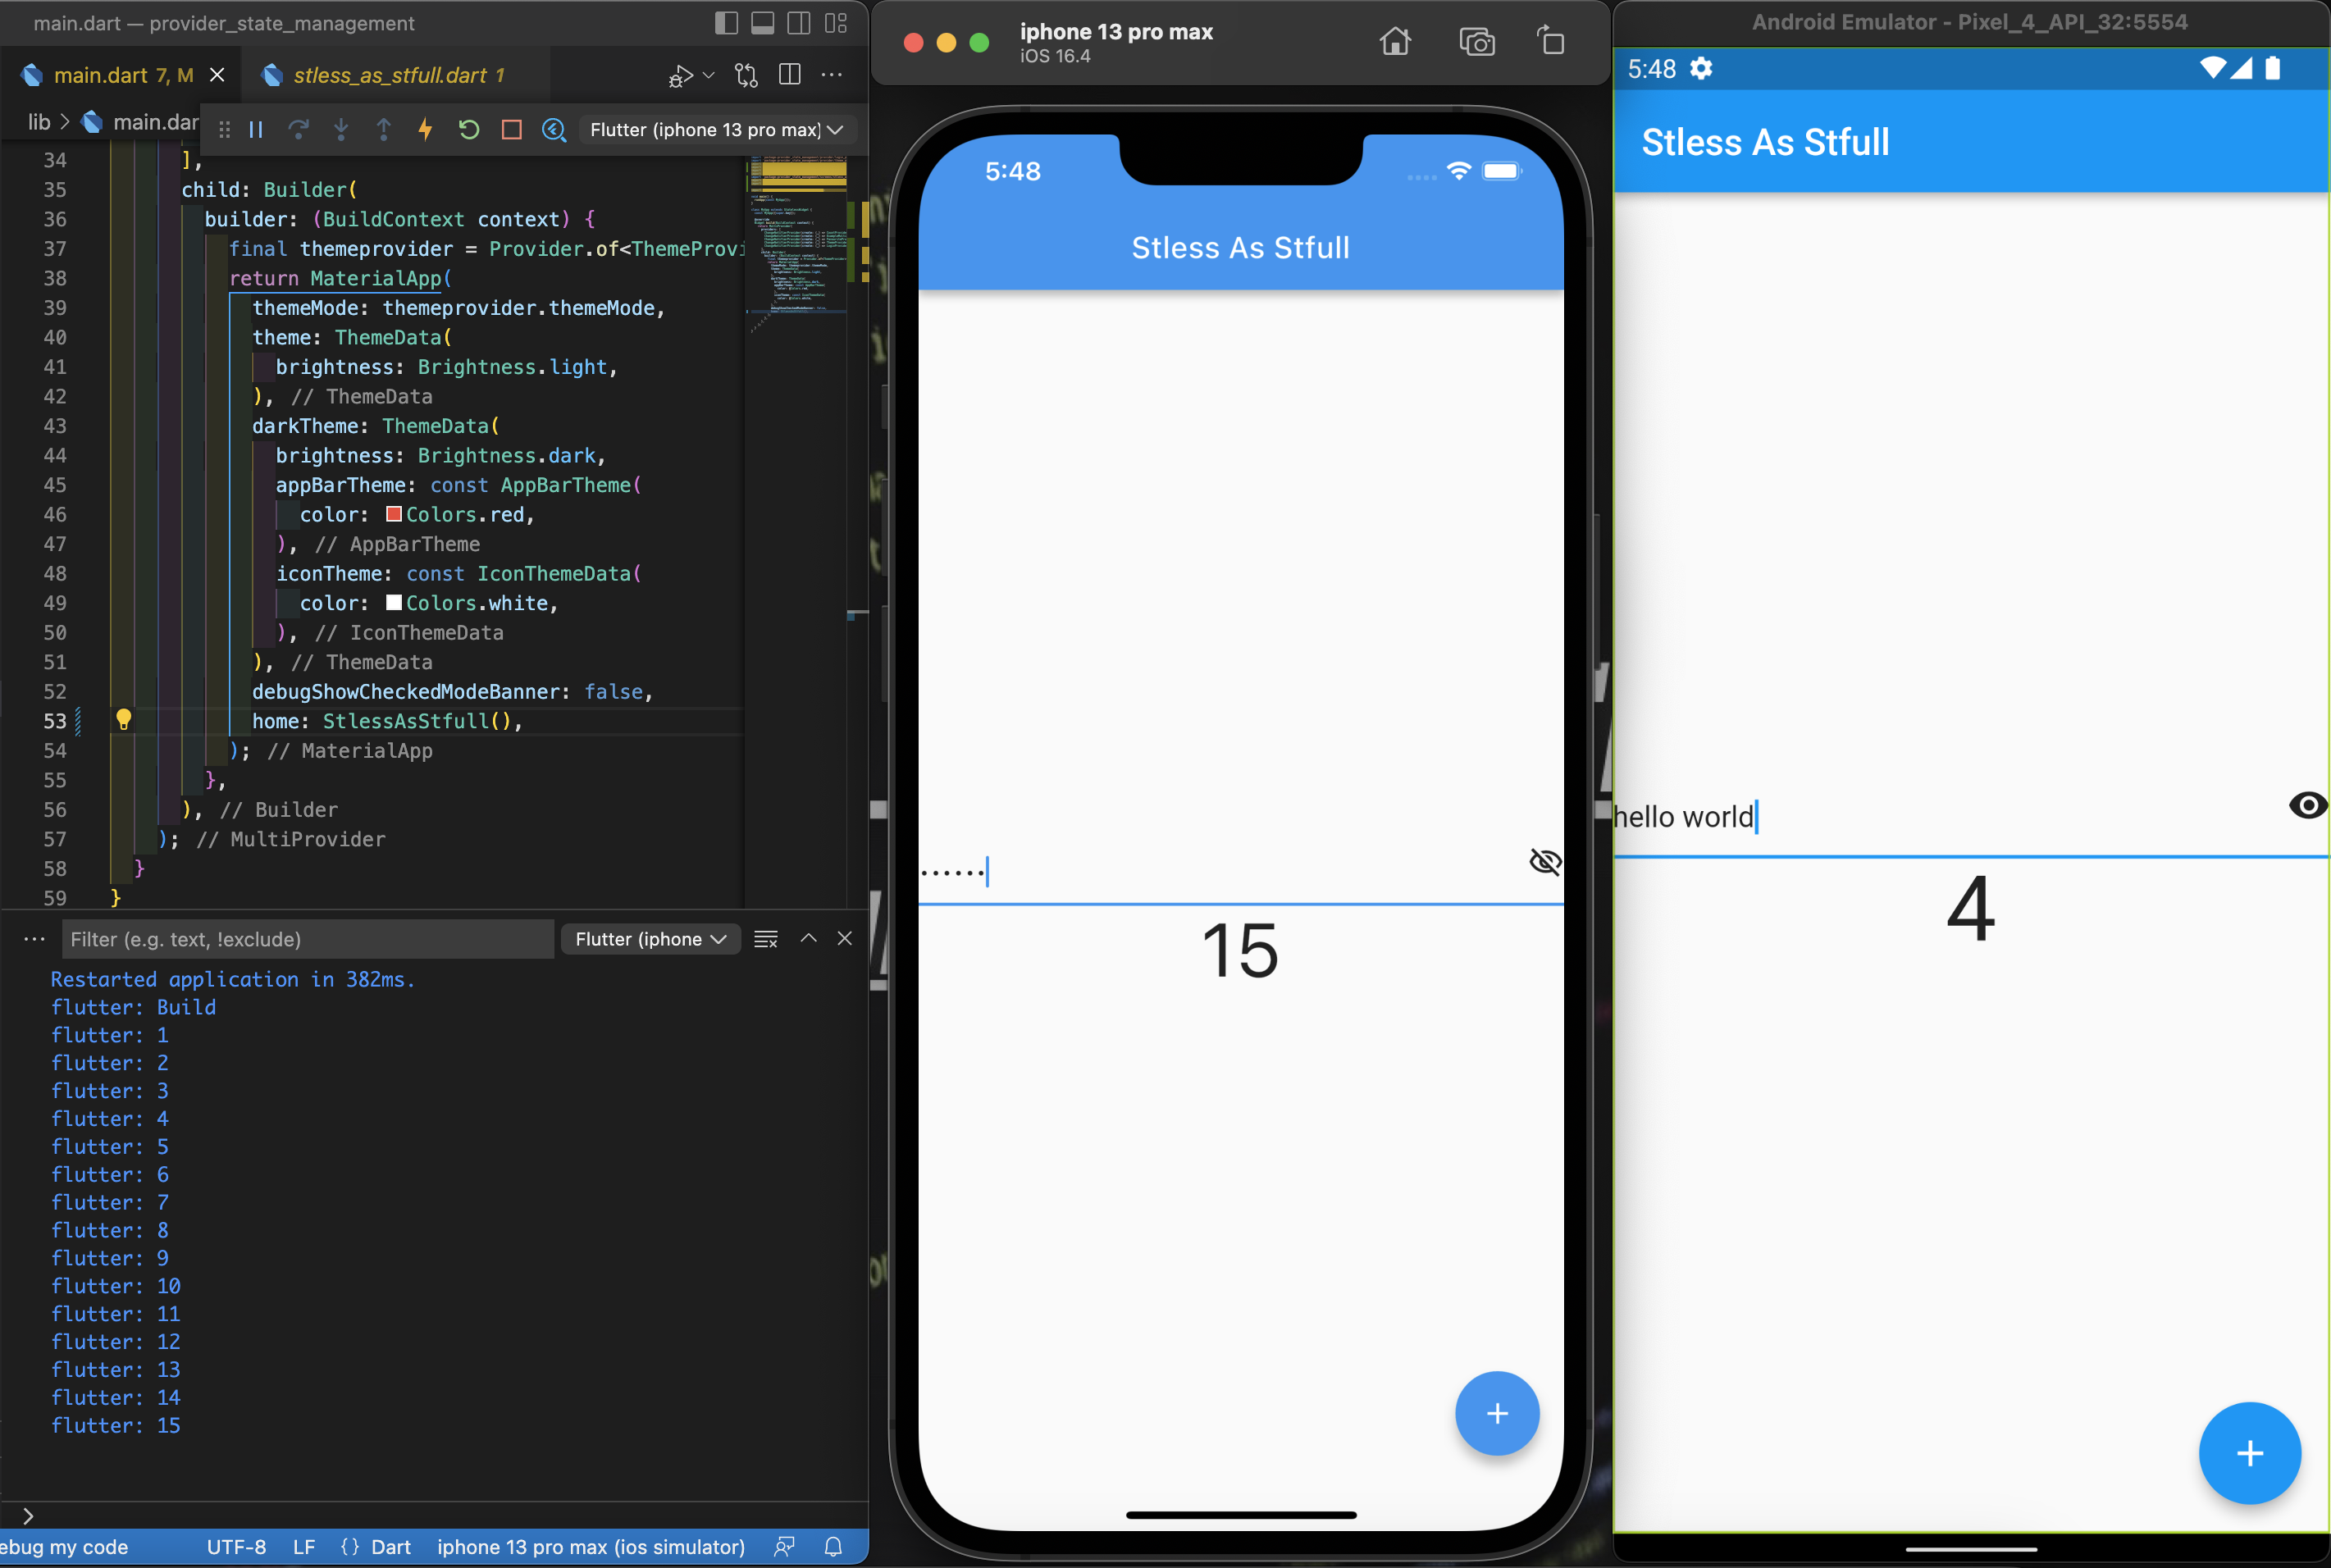Toggle the primary side bar layout icon

[727, 23]
